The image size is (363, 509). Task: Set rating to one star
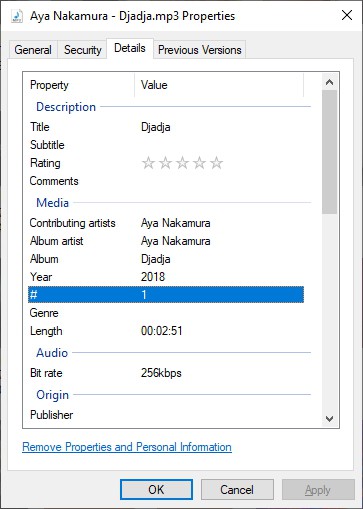[x=148, y=163]
